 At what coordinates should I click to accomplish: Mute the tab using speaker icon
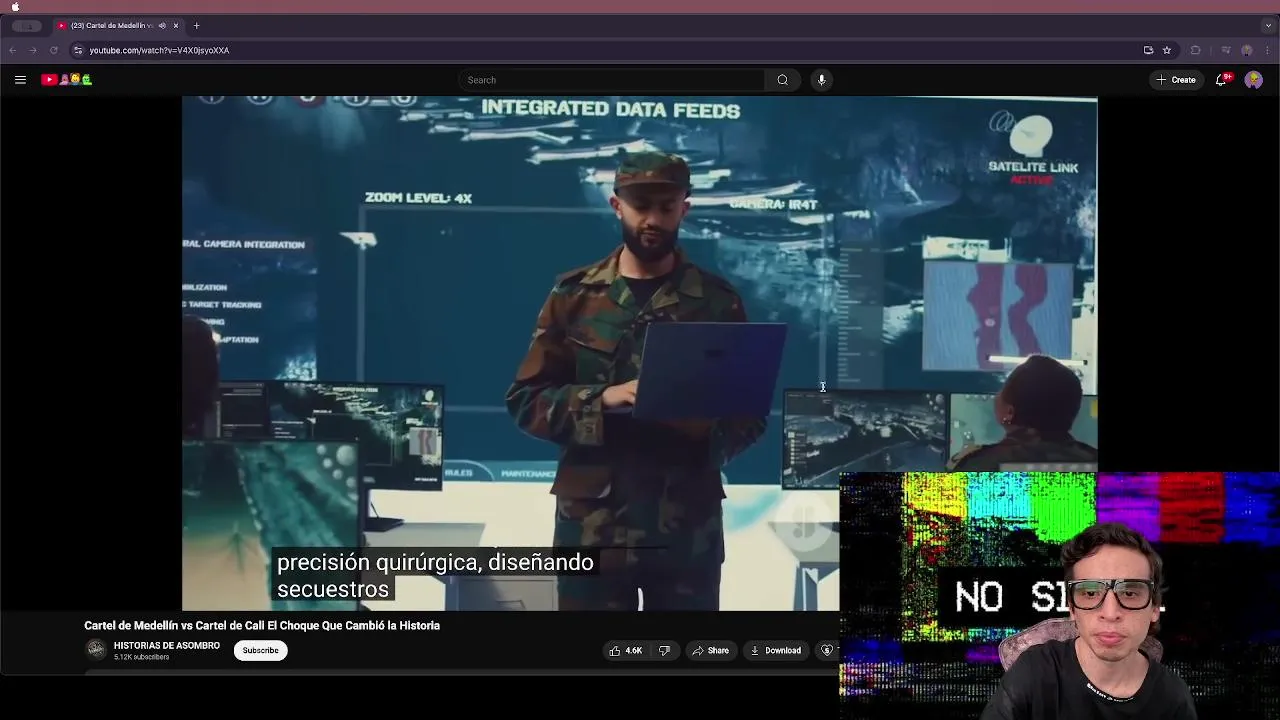click(x=162, y=26)
